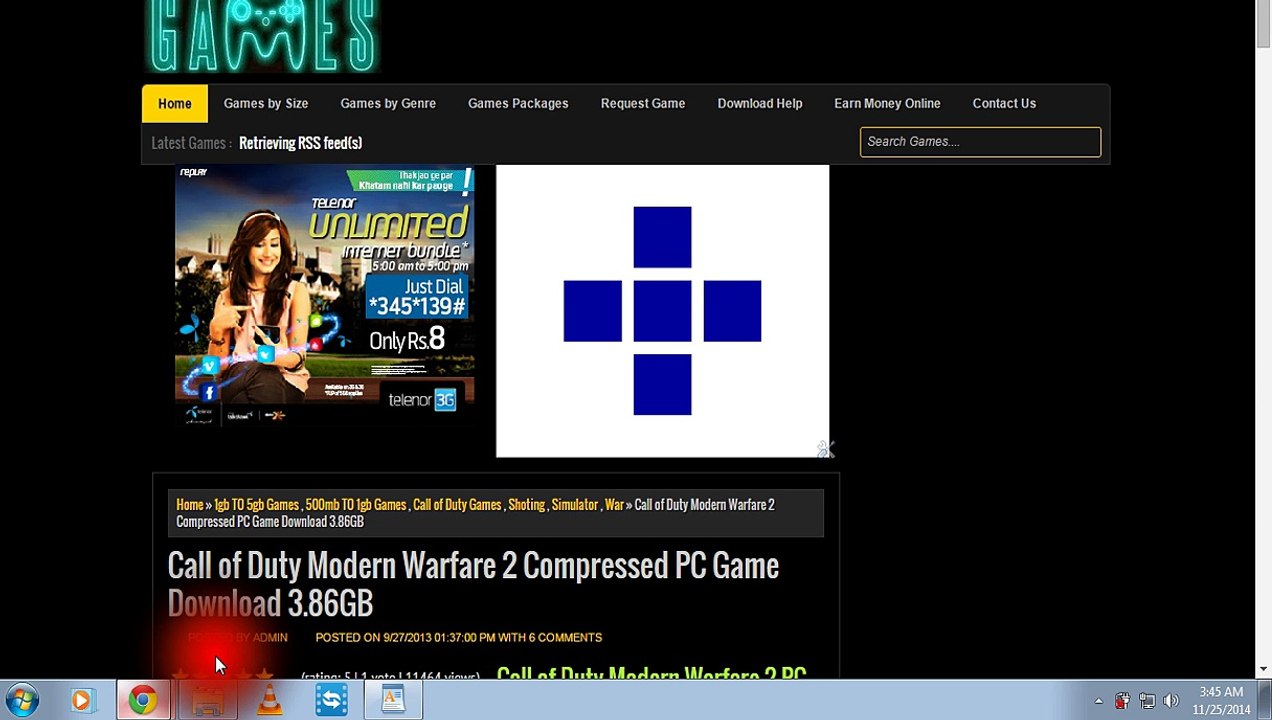
Task: Click the Call of Duty post title
Action: tap(473, 585)
